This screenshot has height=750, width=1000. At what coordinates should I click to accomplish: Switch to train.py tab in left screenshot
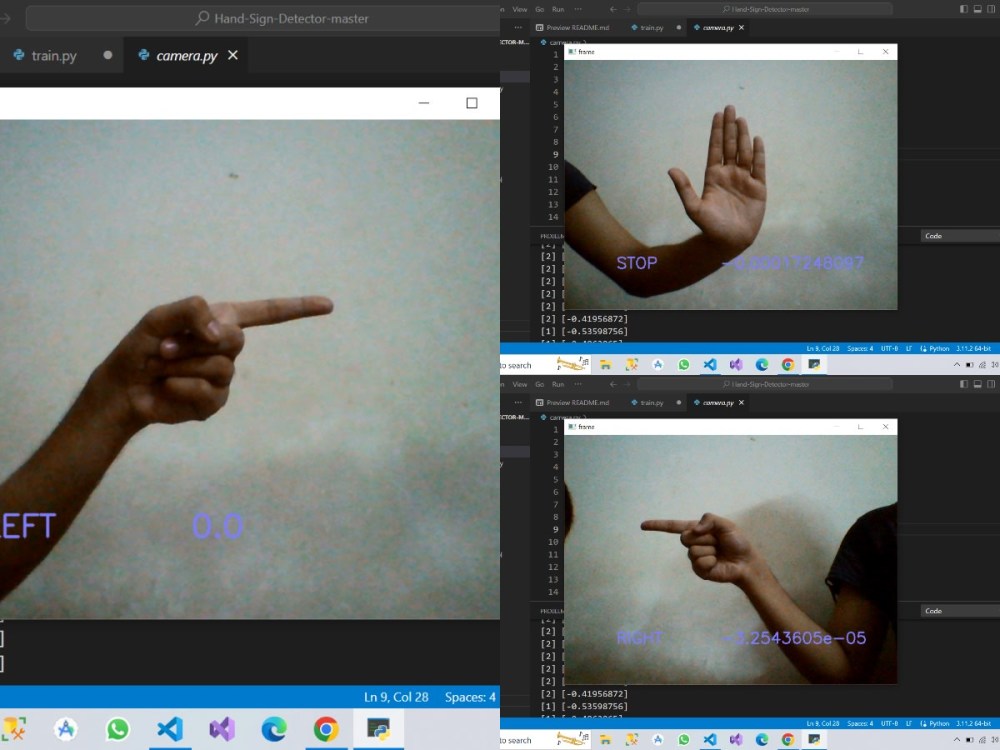pyautogui.click(x=54, y=55)
